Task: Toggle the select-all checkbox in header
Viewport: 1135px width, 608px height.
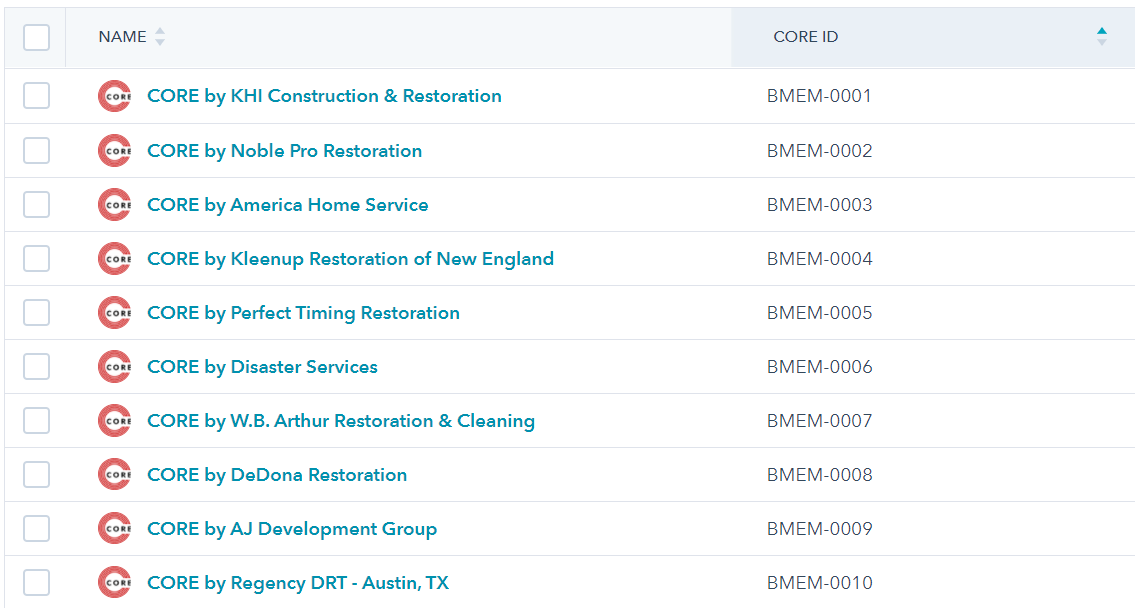Action: tap(36, 37)
